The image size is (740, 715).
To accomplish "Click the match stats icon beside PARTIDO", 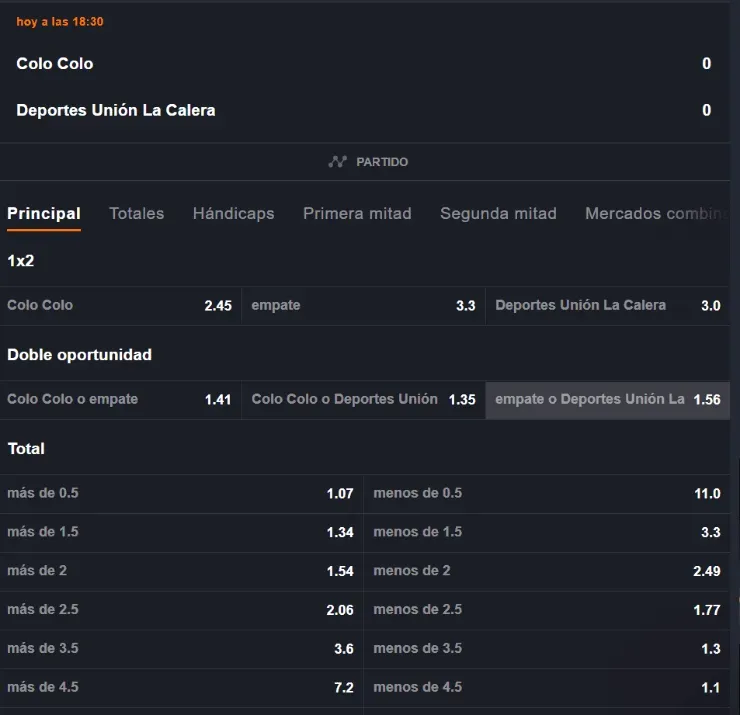I will 337,162.
